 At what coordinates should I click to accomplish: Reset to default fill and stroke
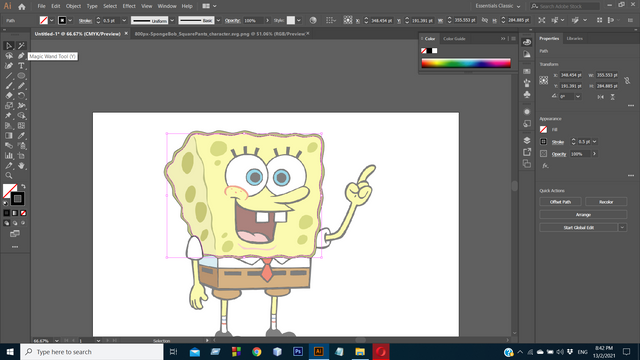point(6,202)
